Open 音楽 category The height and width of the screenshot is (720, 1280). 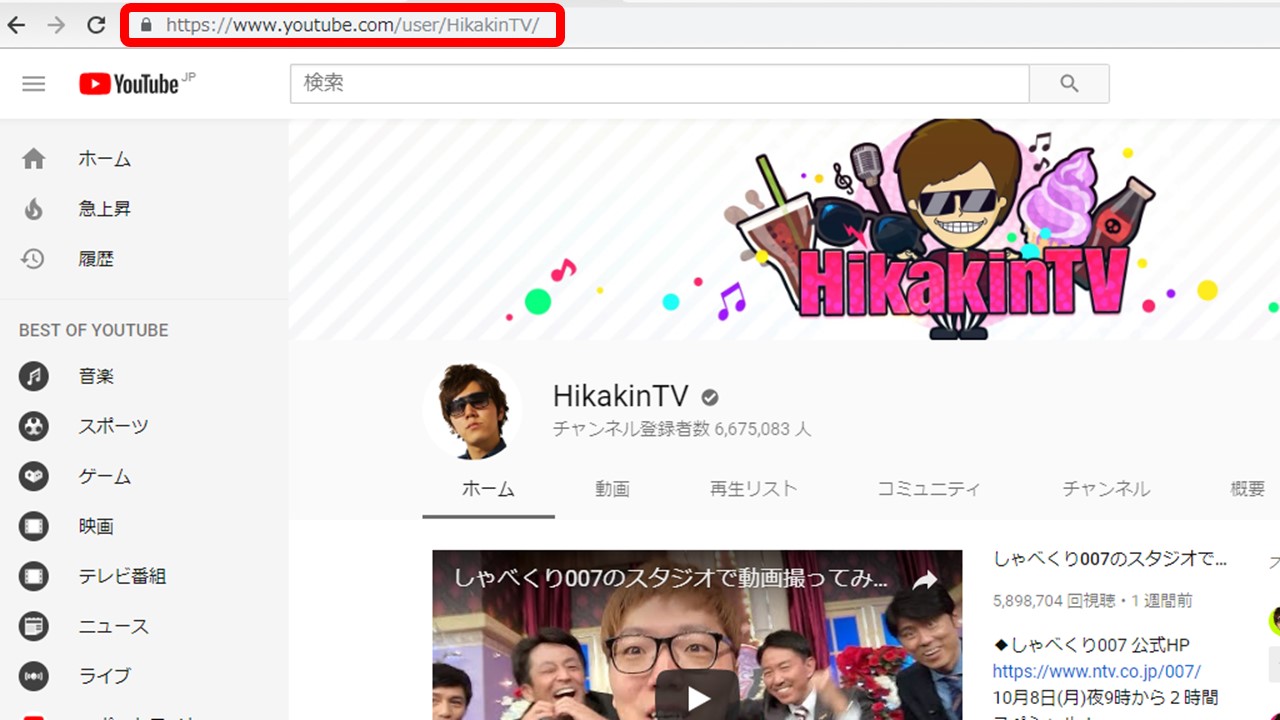tap(97, 377)
